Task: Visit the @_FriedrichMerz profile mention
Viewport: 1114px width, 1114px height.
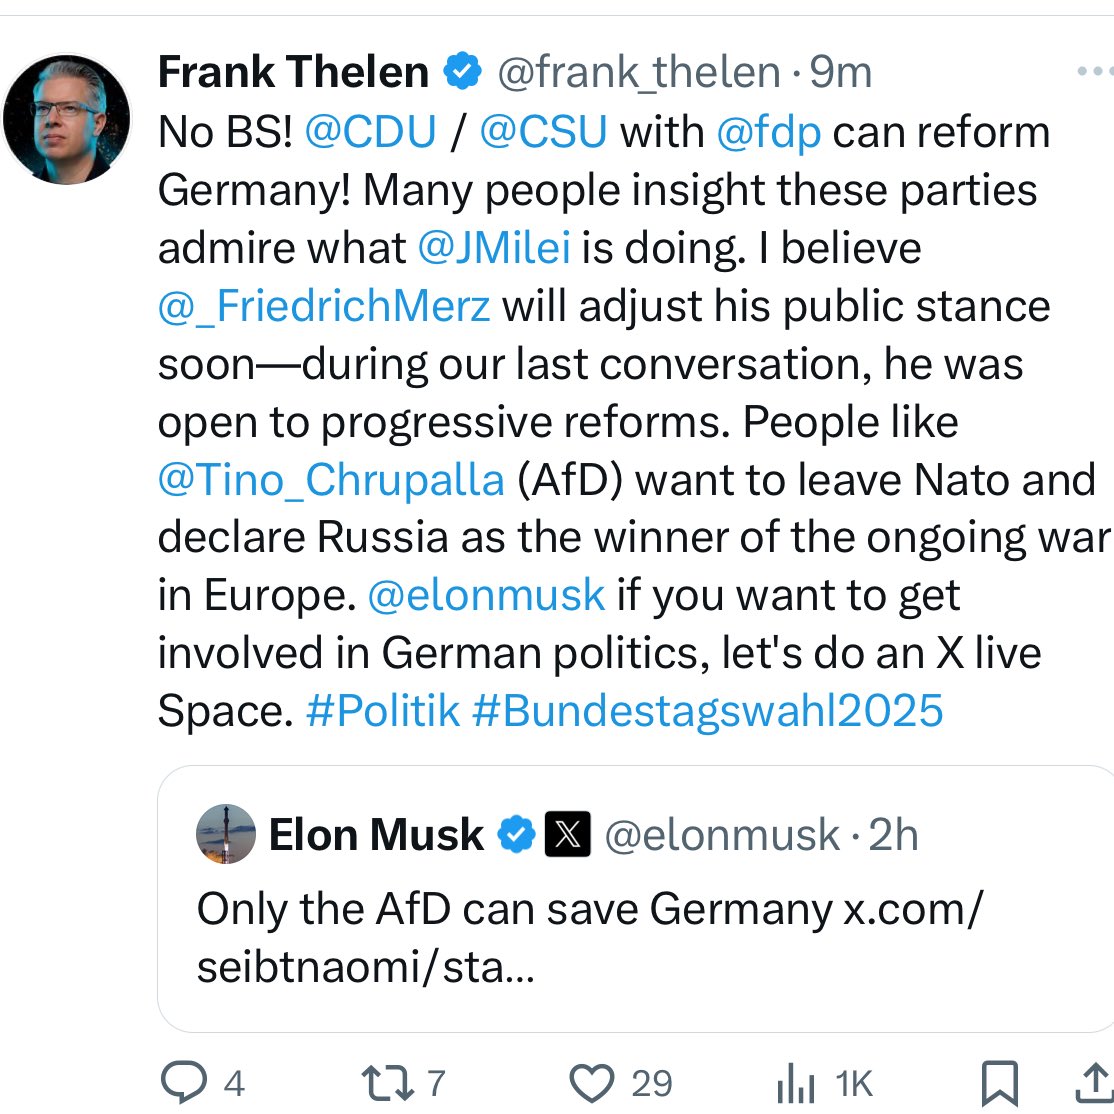Action: pyautogui.click(x=324, y=306)
